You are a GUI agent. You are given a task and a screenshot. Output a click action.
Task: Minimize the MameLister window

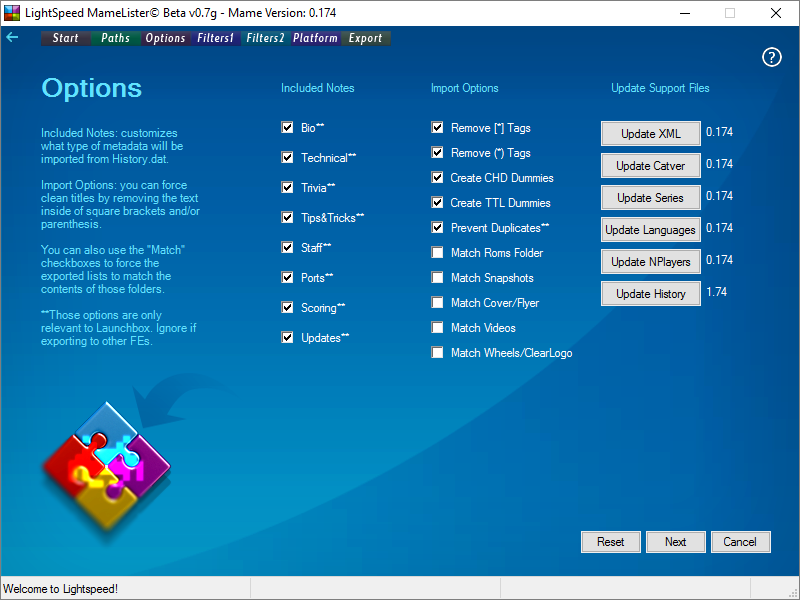[x=685, y=13]
